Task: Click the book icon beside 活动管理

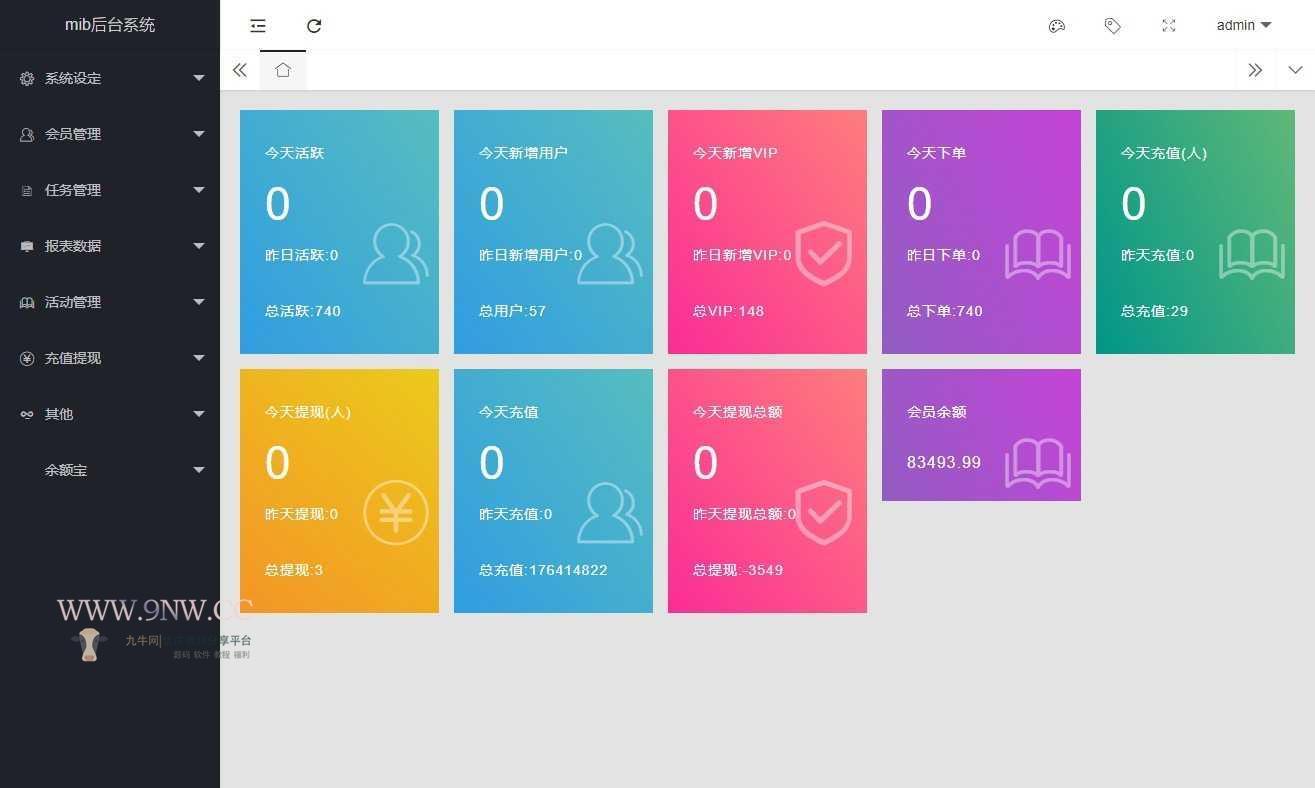Action: pyautogui.click(x=27, y=302)
